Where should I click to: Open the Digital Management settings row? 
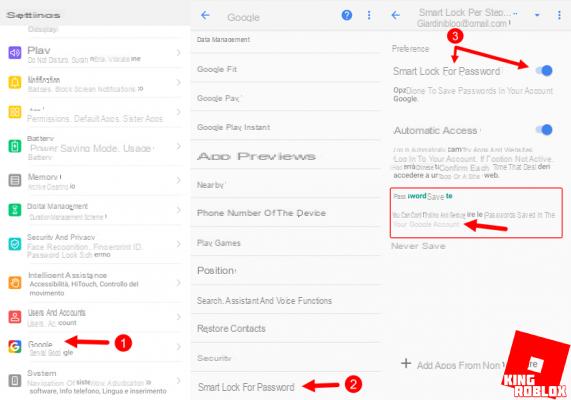(x=95, y=211)
